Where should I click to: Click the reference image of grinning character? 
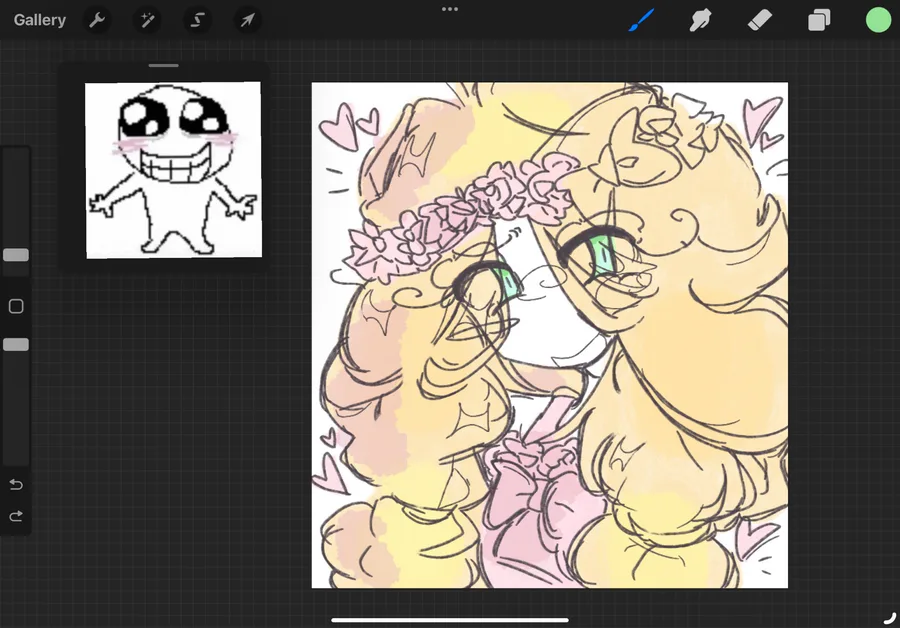coord(174,170)
